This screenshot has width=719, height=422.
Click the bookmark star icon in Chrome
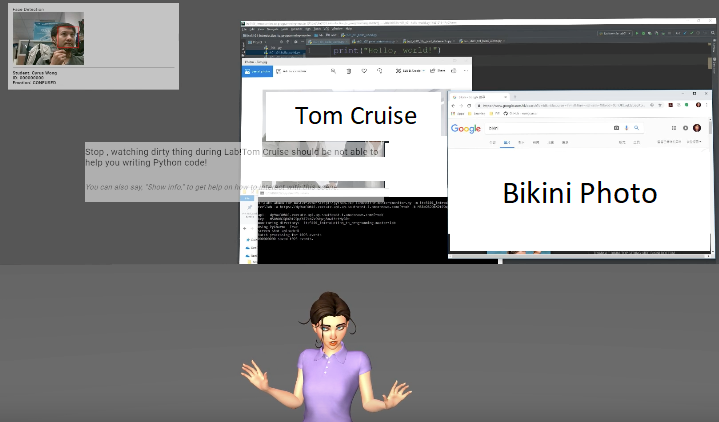660,105
